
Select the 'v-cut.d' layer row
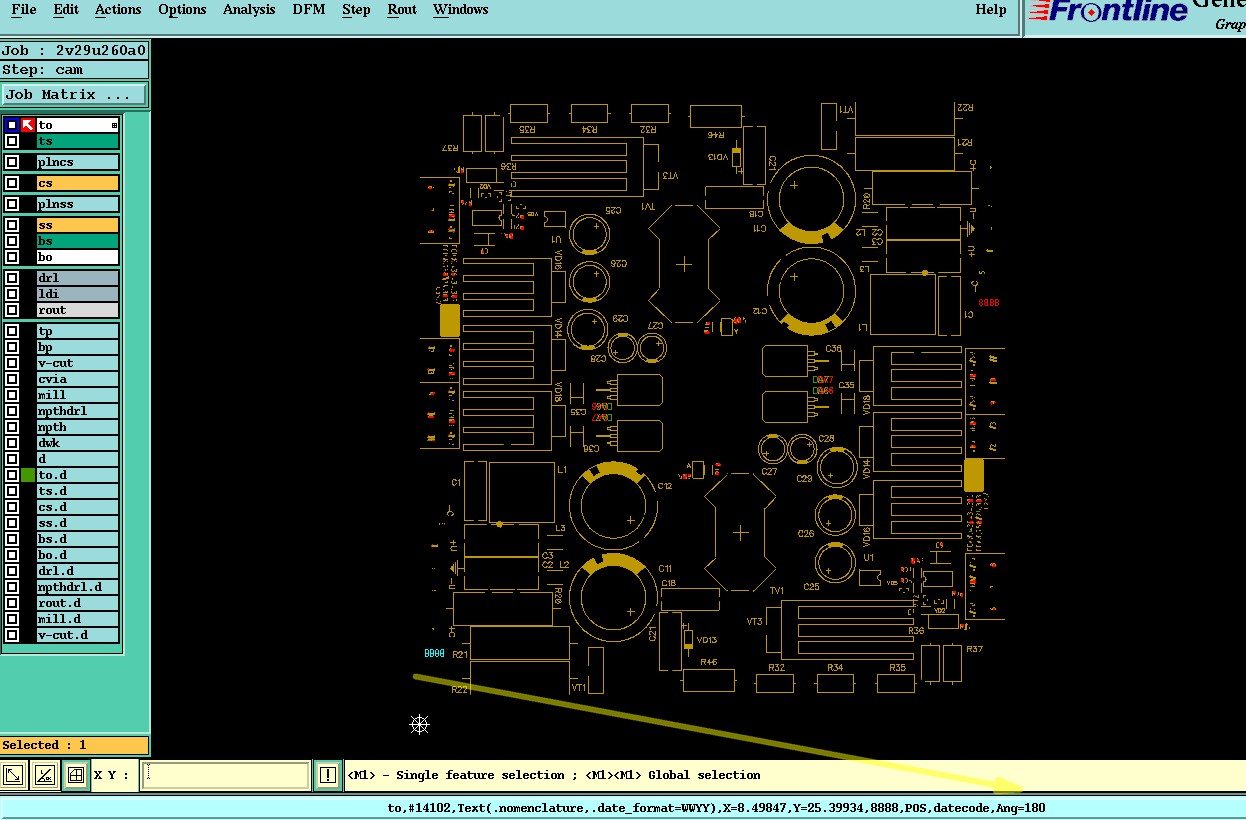[x=78, y=635]
